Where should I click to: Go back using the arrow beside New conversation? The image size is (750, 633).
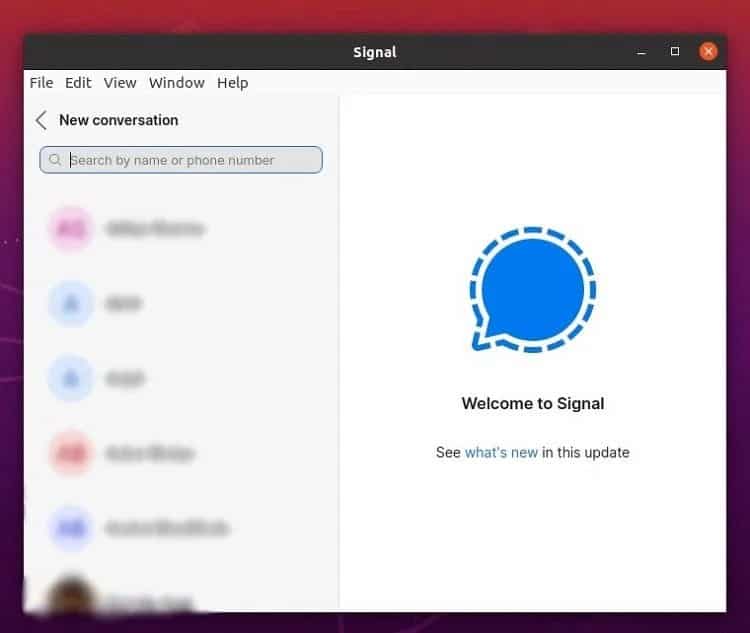[x=42, y=120]
